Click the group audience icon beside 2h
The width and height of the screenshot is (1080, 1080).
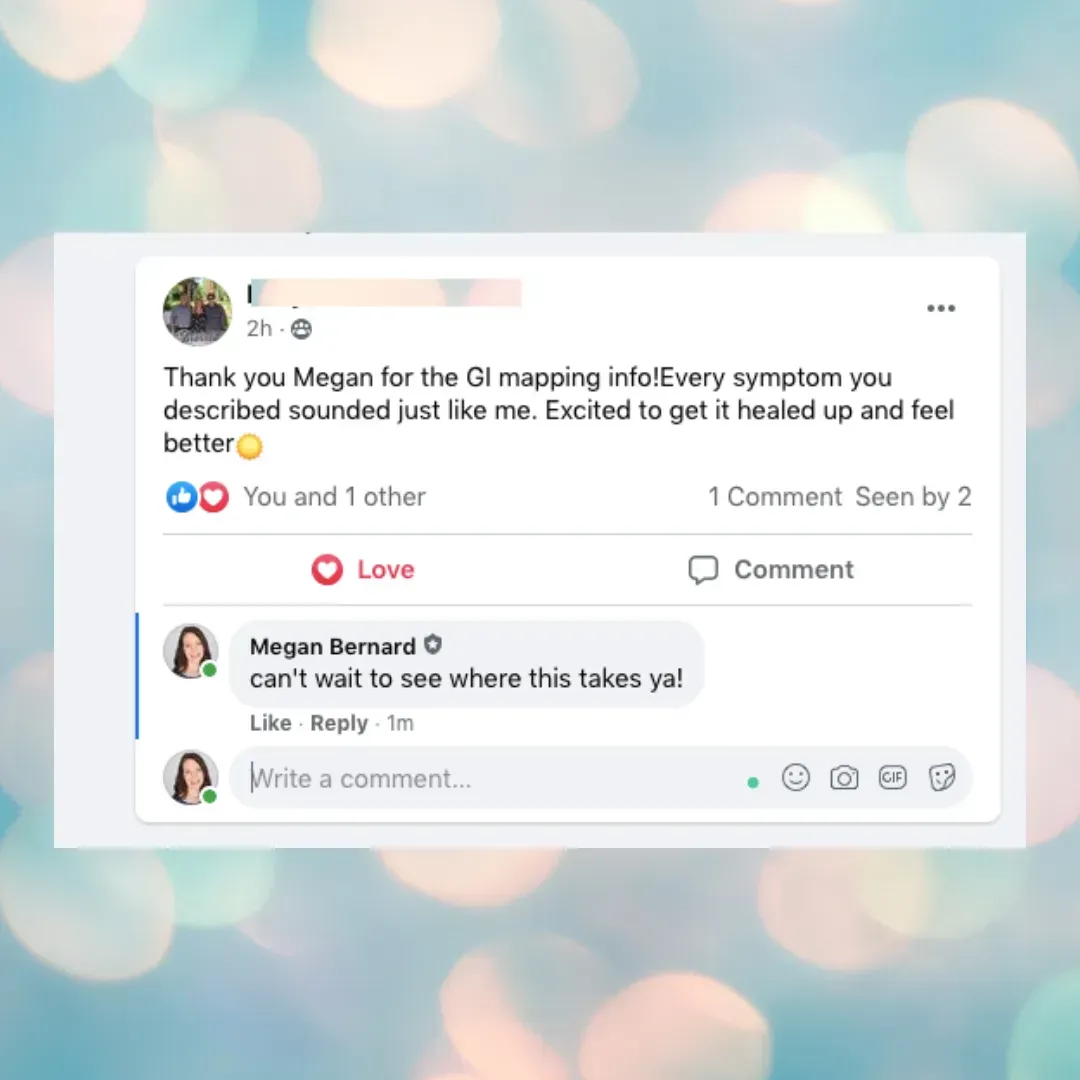301,329
